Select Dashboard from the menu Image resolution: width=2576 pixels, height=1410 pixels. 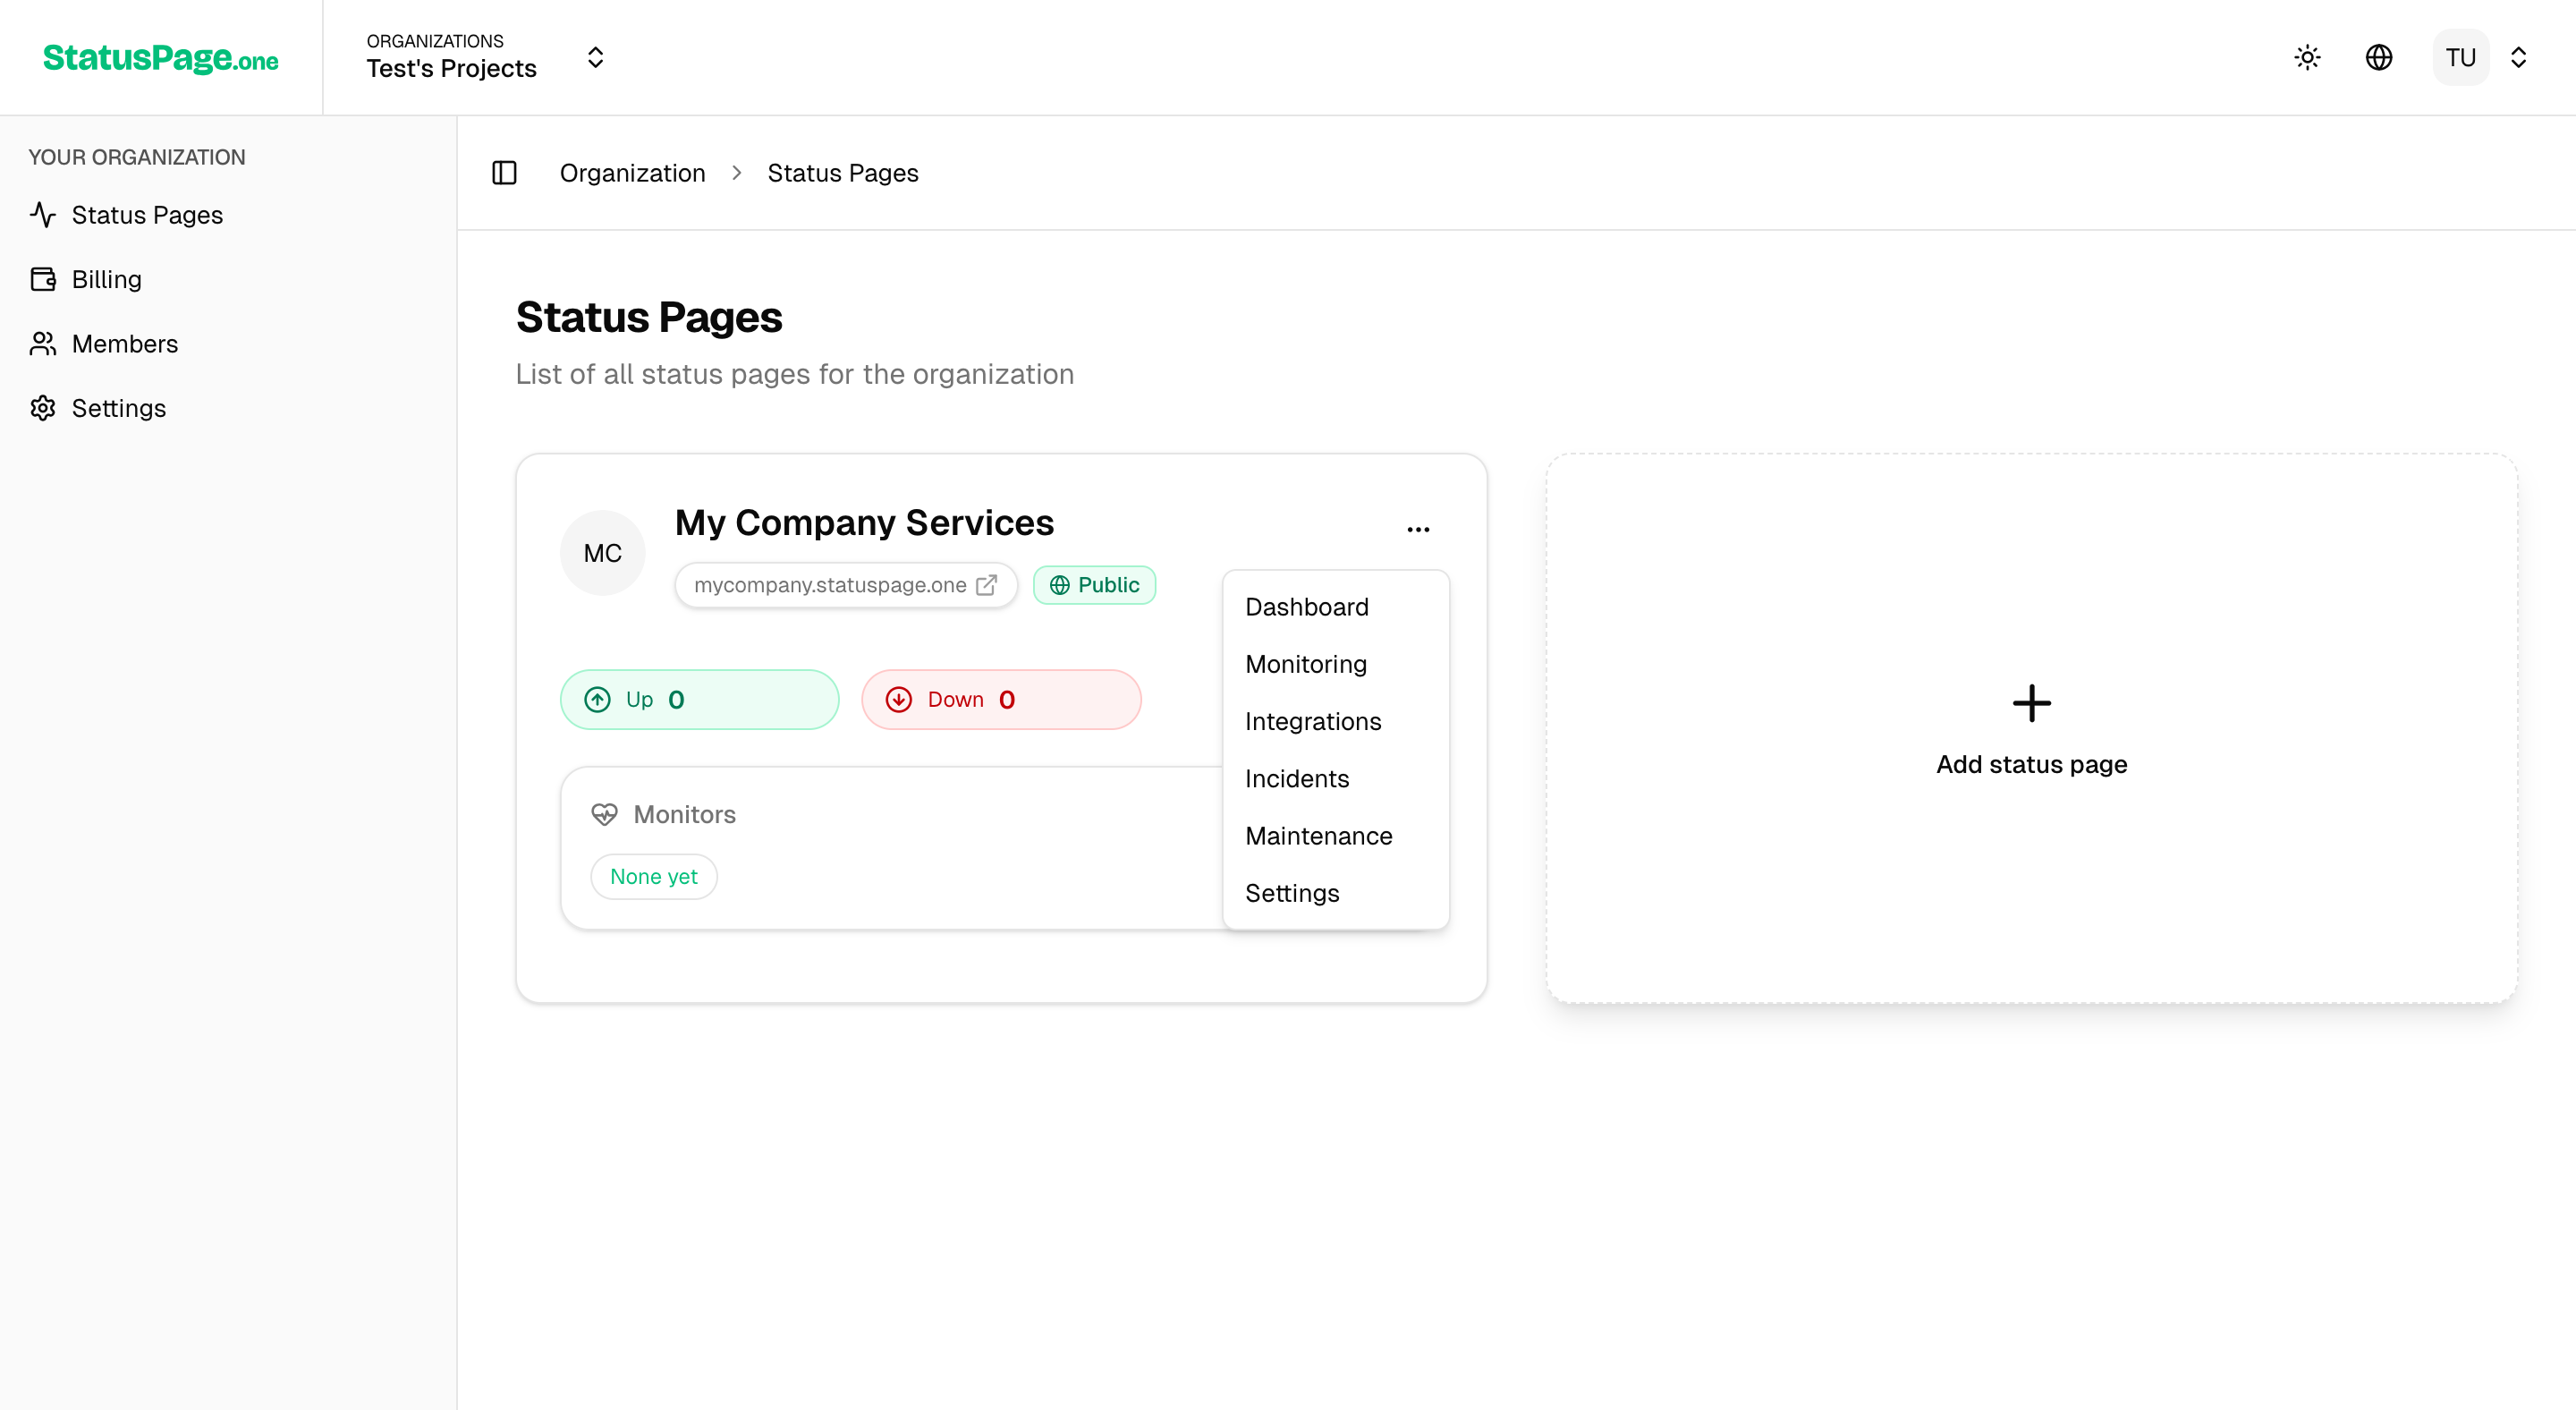1335,607
